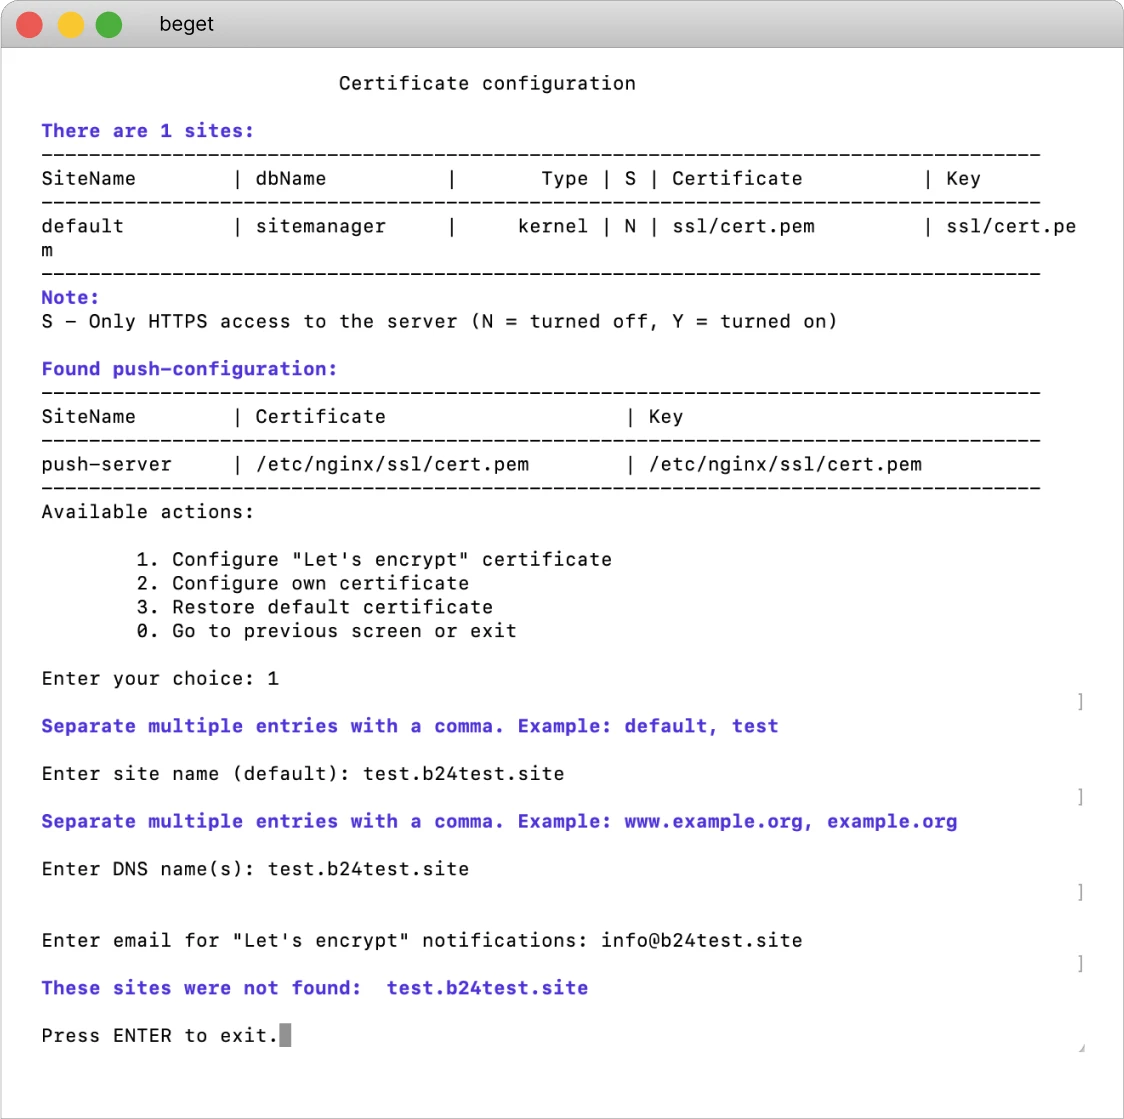Click the "kernel" type value in the table
This screenshot has height=1119, width=1124.
[552, 226]
